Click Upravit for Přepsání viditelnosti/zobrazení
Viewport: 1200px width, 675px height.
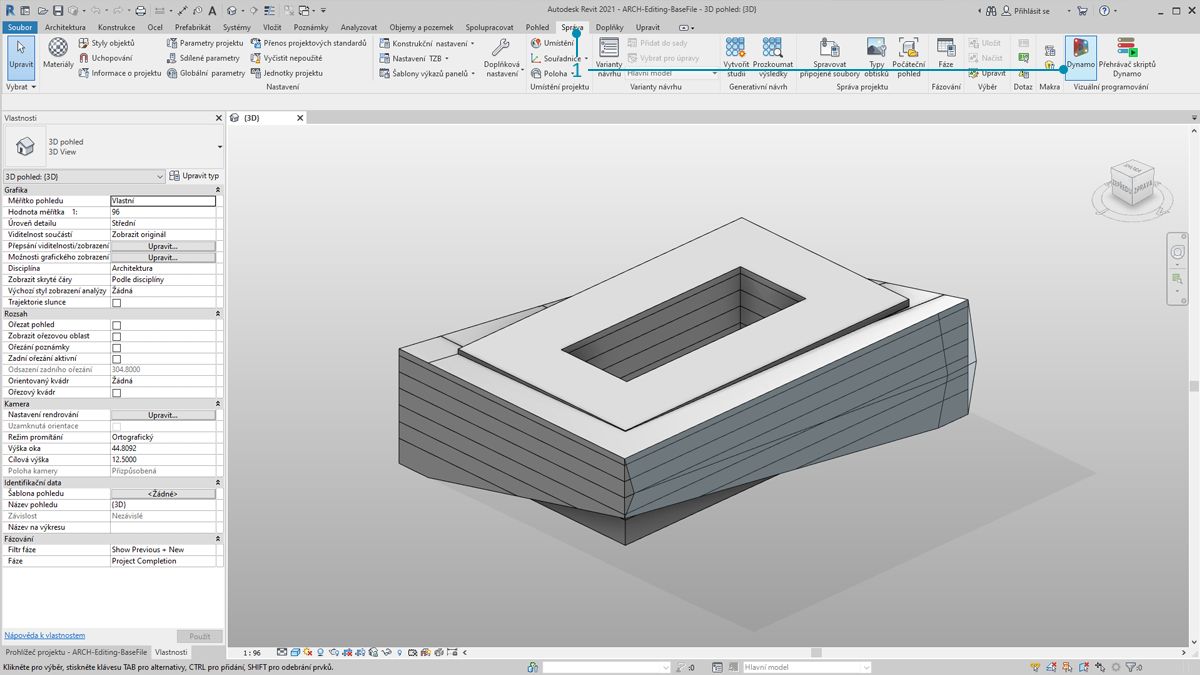coord(163,246)
